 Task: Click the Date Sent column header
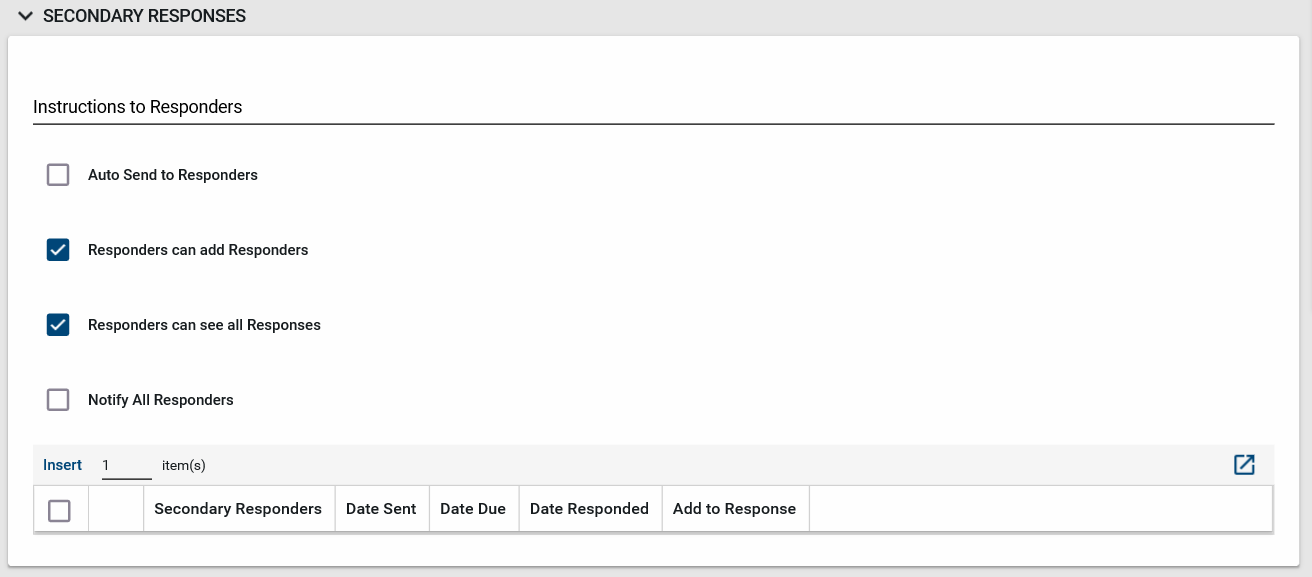(381, 508)
